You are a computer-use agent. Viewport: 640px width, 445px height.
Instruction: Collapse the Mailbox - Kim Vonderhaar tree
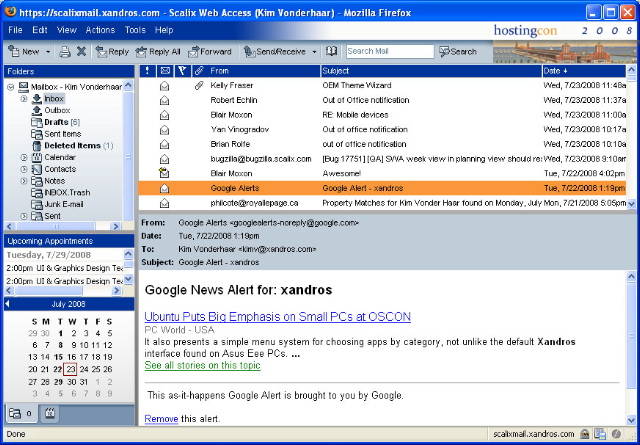tap(10, 87)
